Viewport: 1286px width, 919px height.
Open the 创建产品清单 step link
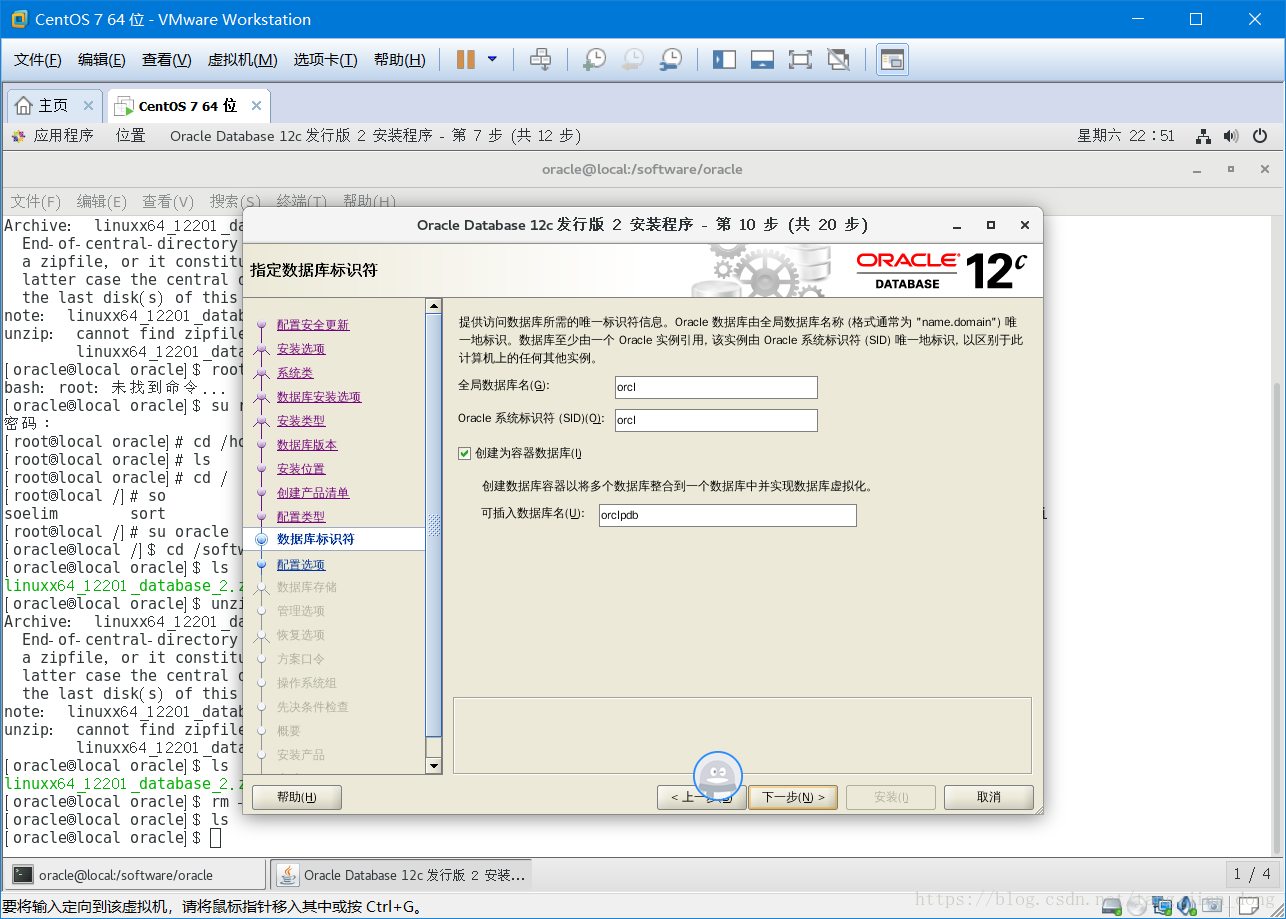pos(313,493)
